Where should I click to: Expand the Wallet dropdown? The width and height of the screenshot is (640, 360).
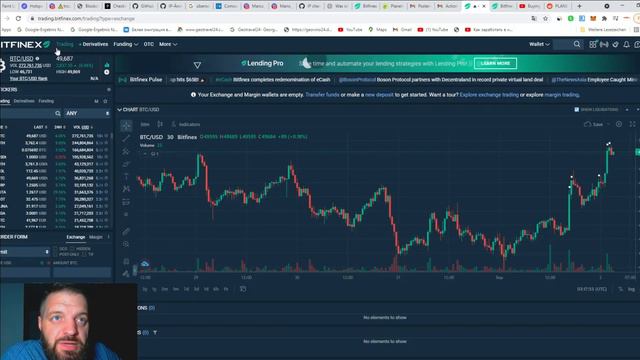pos(539,44)
